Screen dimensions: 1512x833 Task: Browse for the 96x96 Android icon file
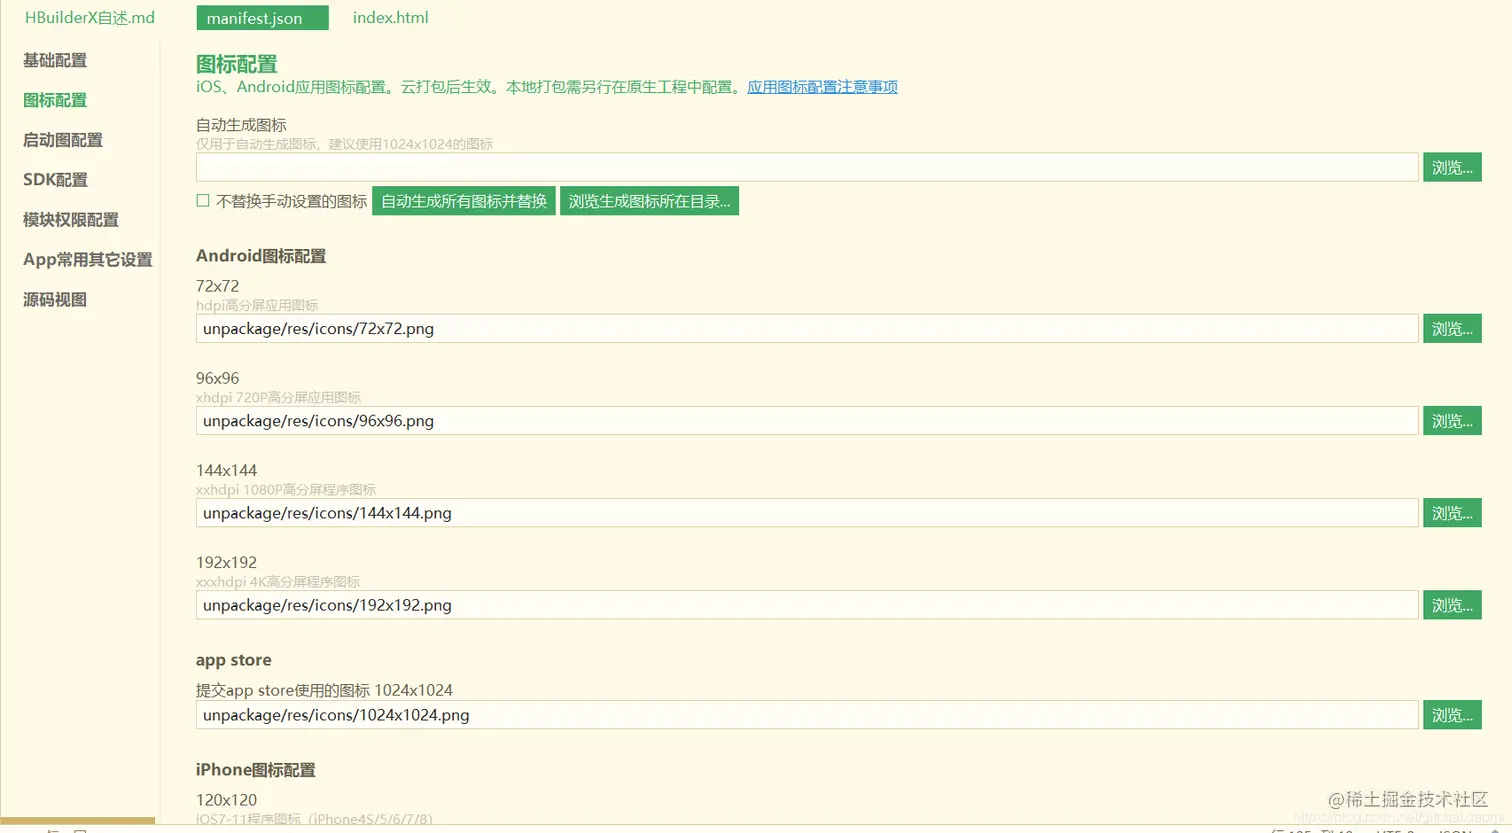click(1452, 420)
